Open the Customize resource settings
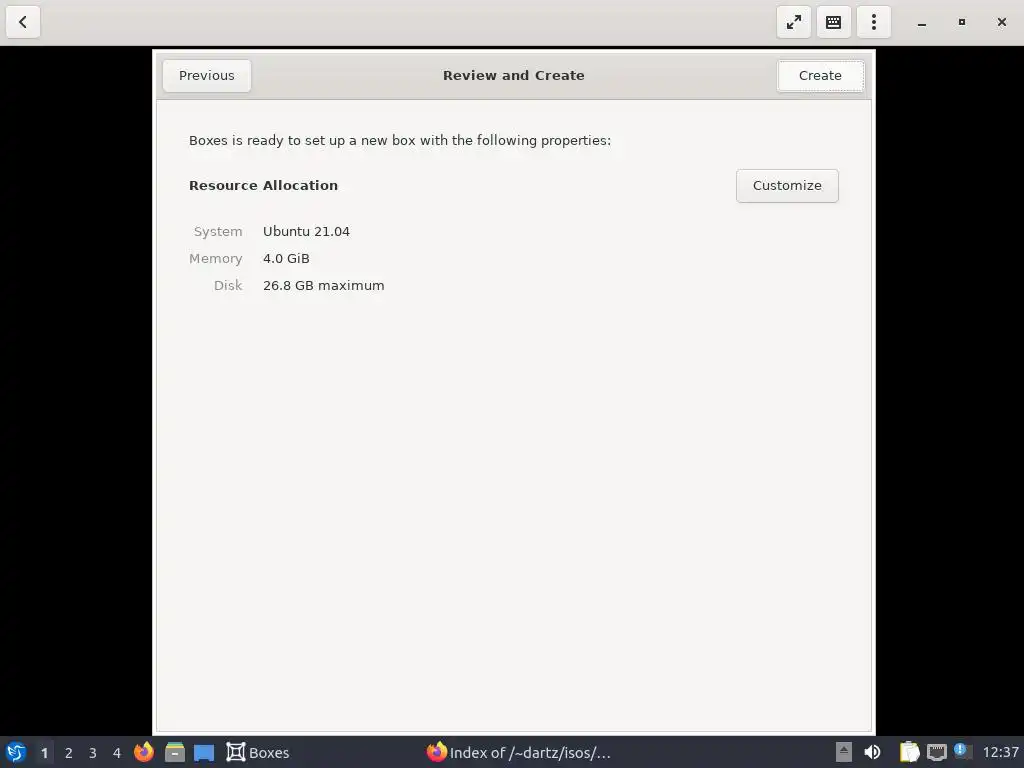1024x768 pixels. pos(787,185)
